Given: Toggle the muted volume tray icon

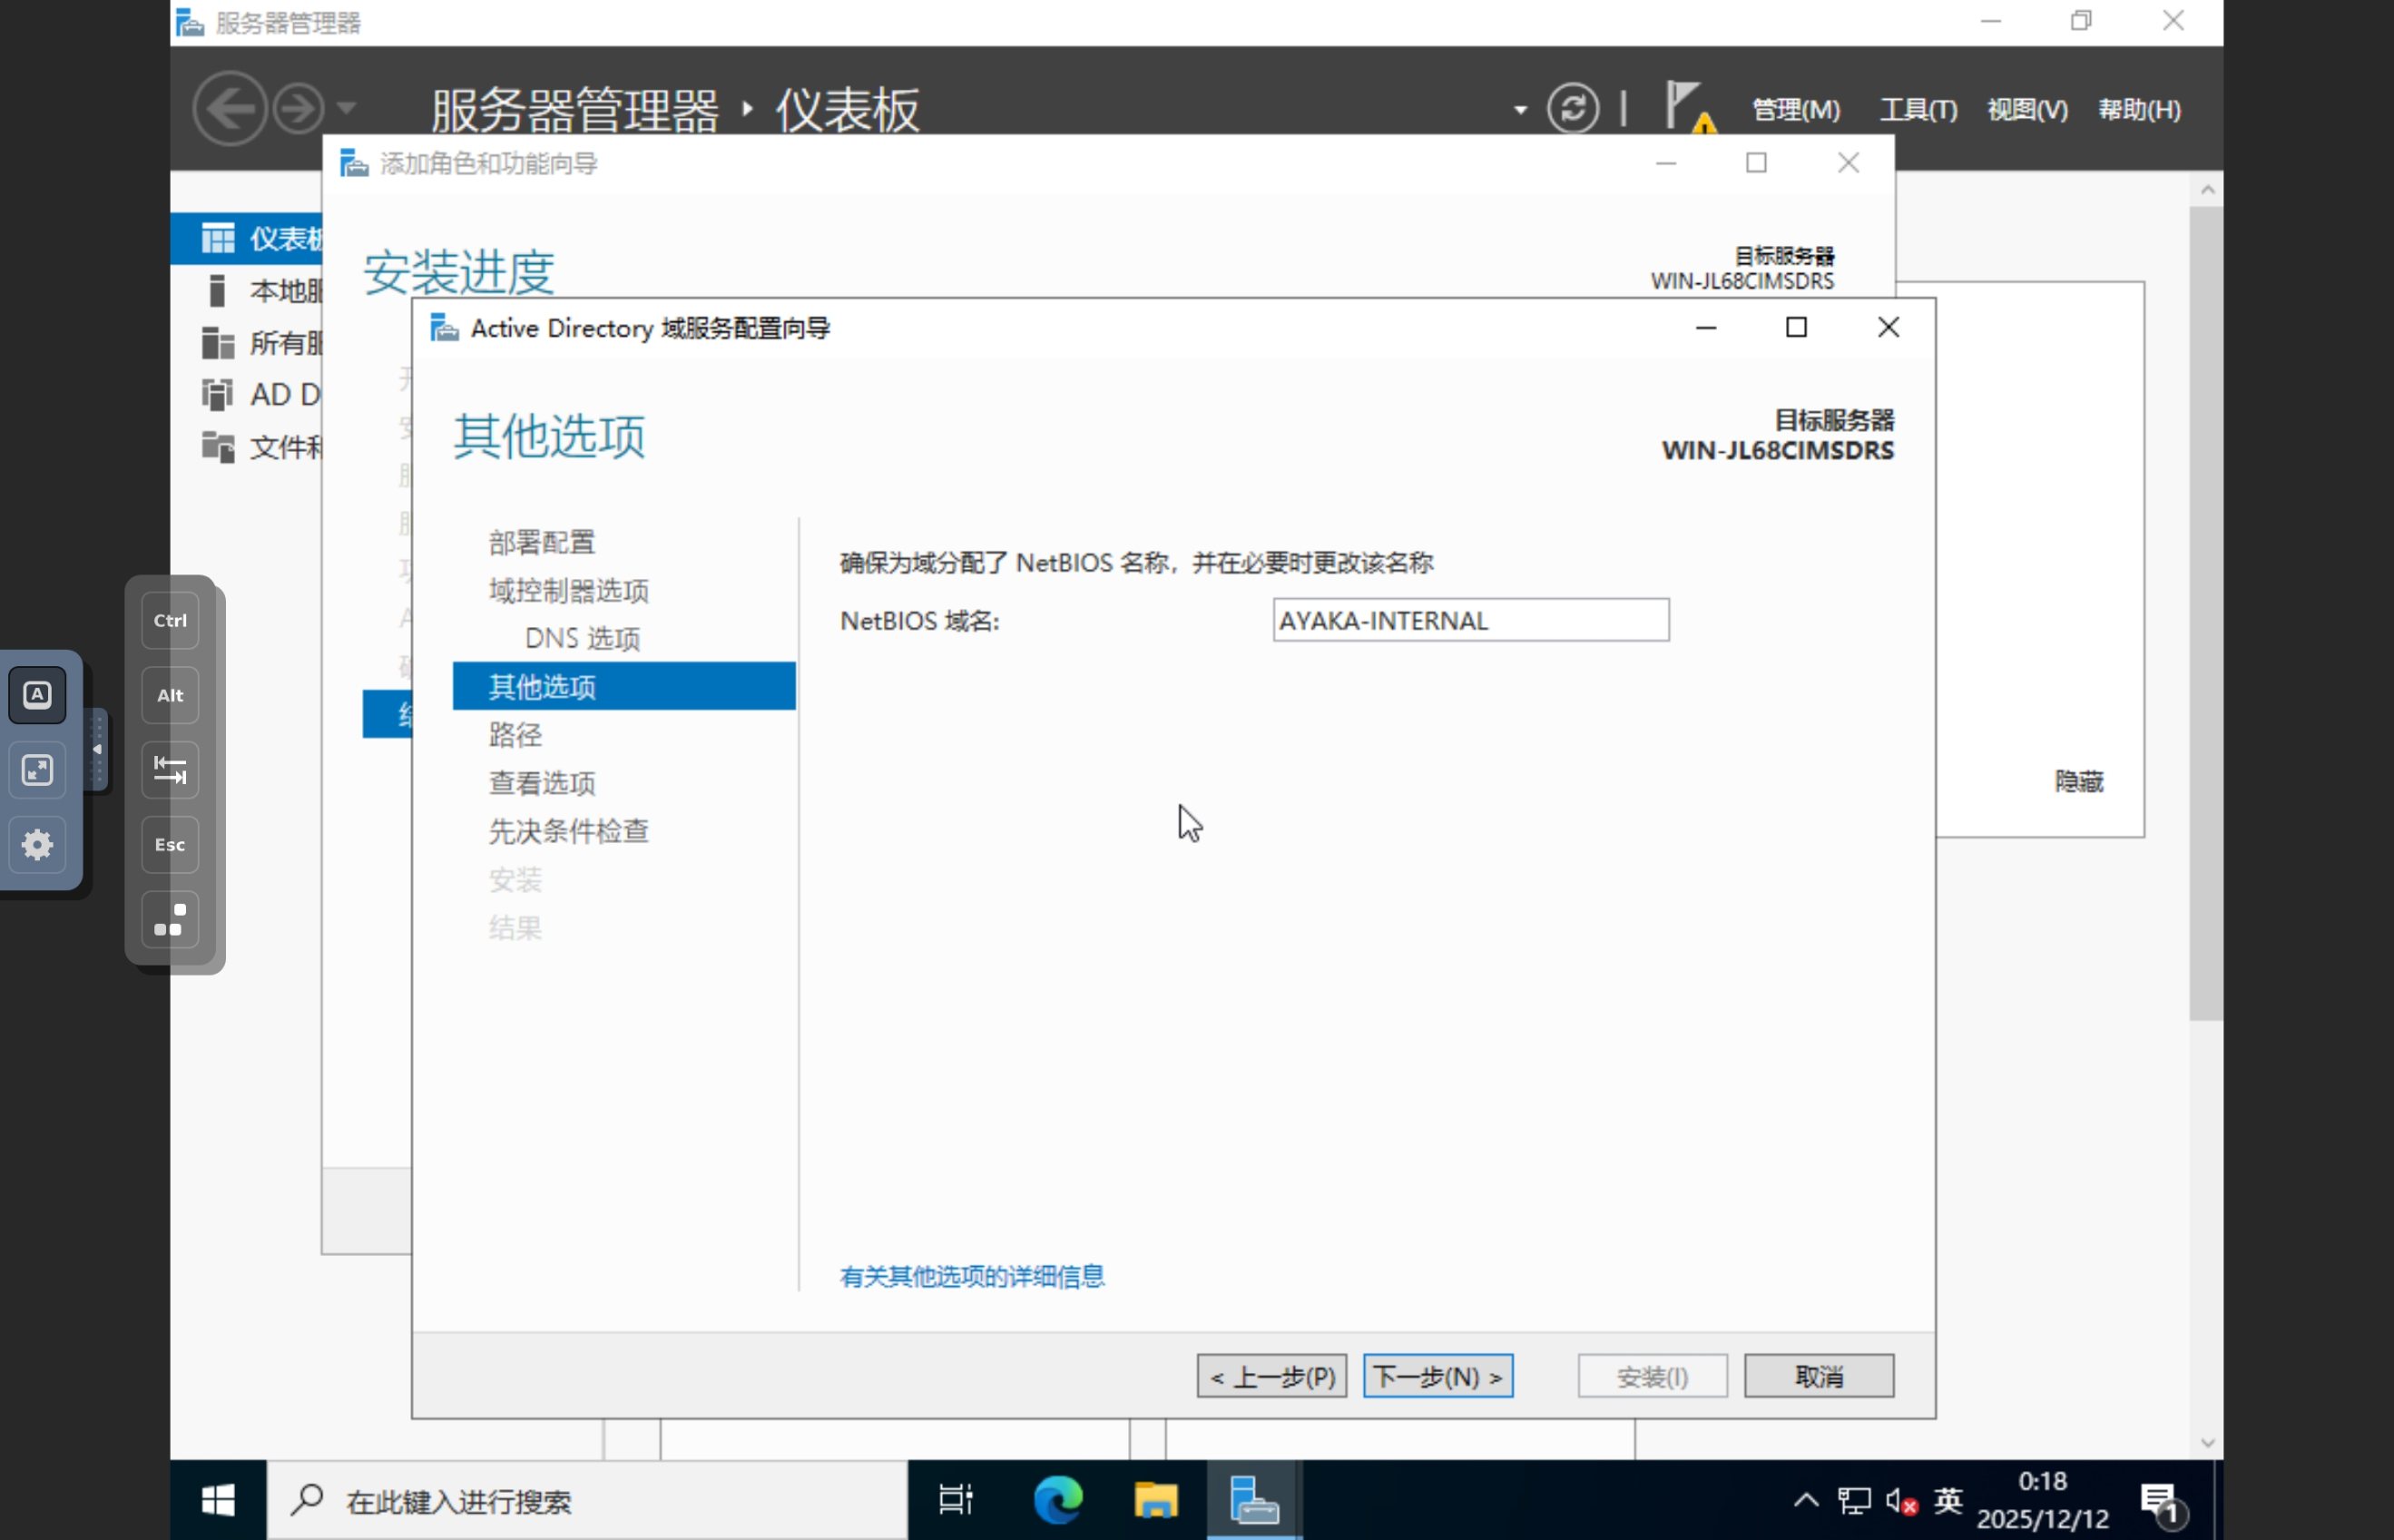Looking at the screenshot, I should [x=1900, y=1501].
